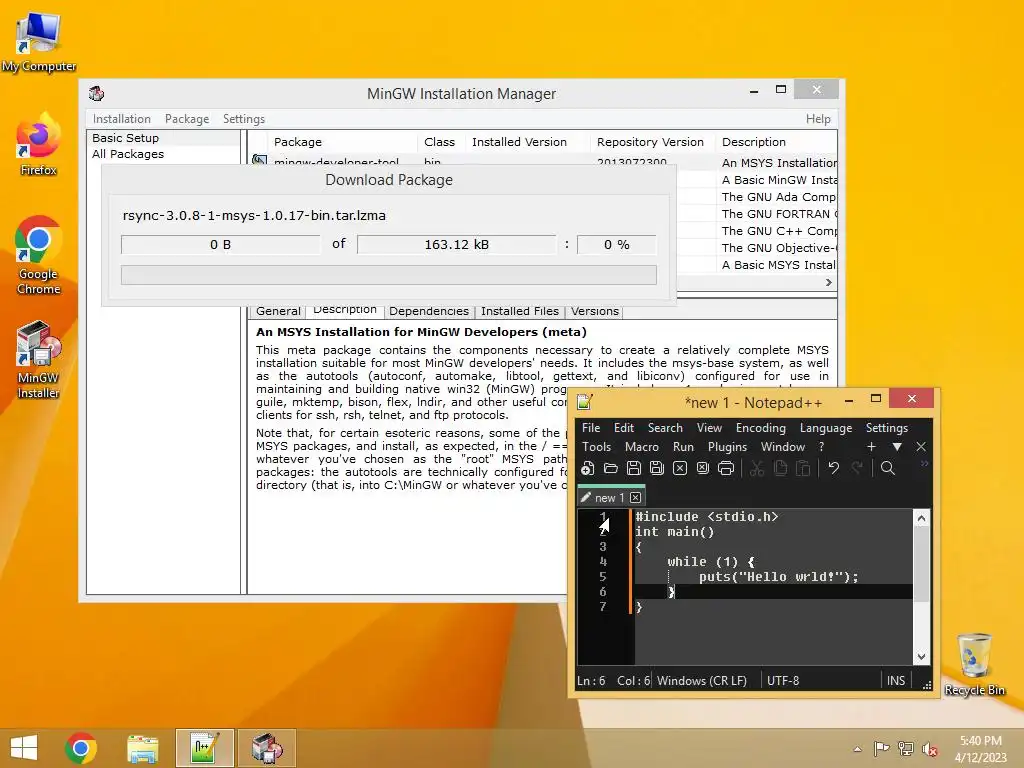Click the UTF-8 encoding status bar entry
Viewport: 1024px width, 768px height.
(783, 680)
